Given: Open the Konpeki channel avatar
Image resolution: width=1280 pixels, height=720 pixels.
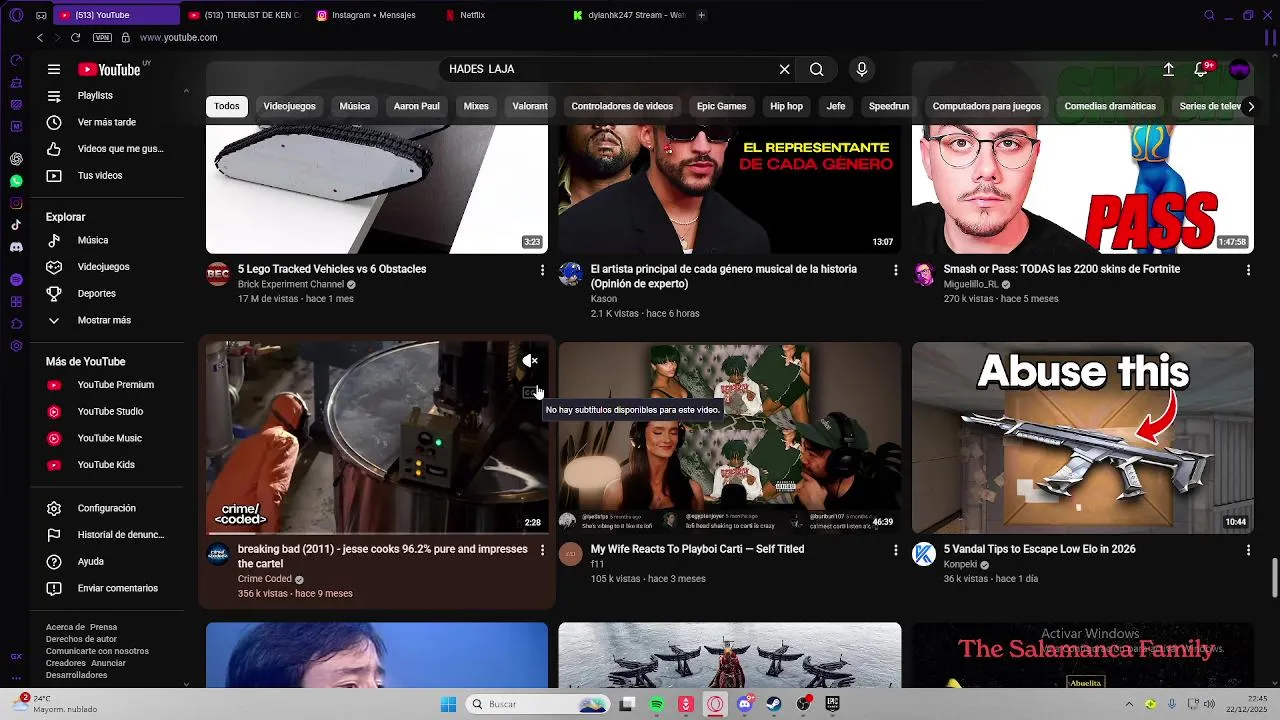Looking at the screenshot, I should coord(924,554).
